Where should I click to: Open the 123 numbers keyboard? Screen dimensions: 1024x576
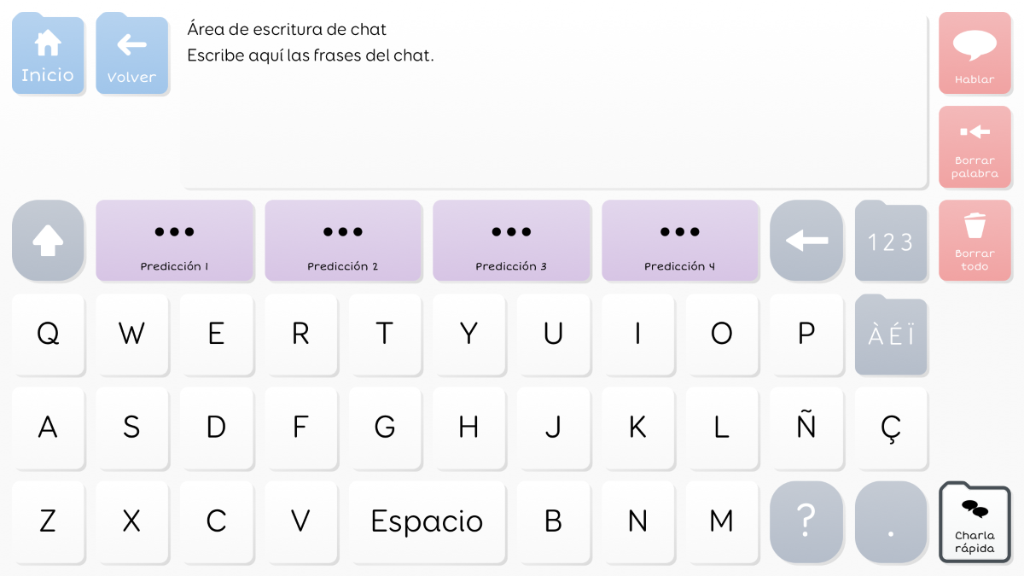(x=890, y=241)
